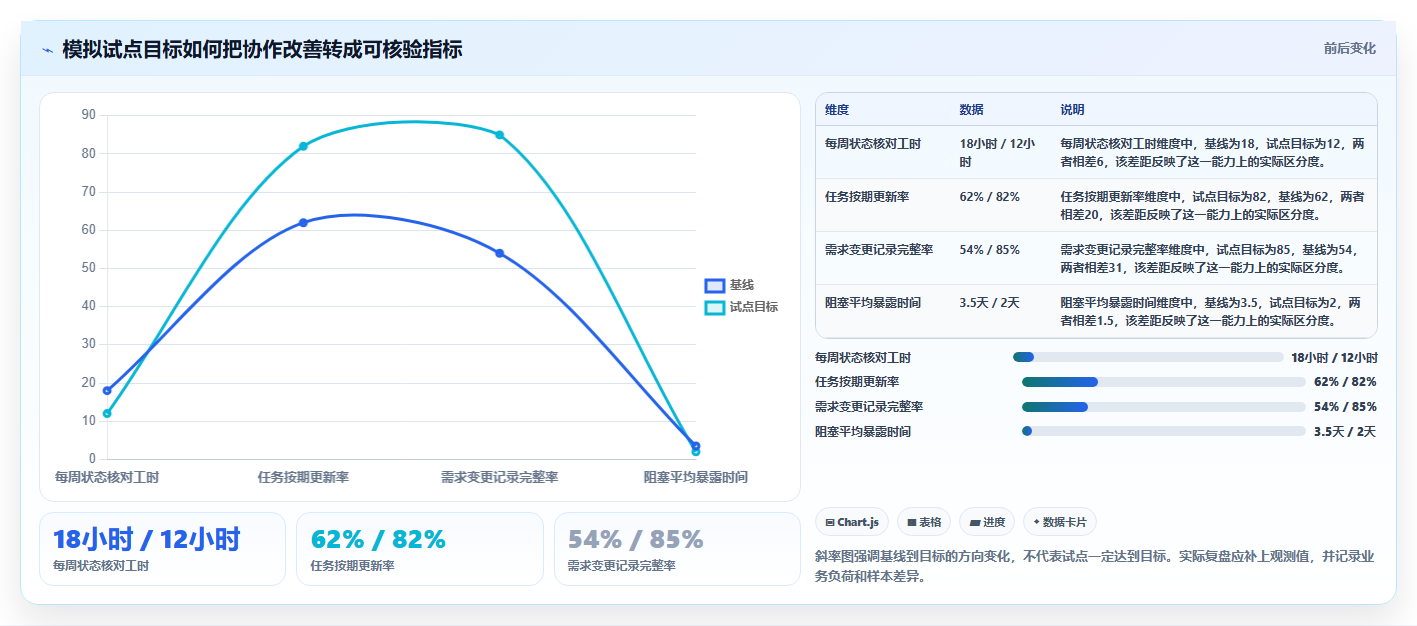
Task: Select the 数据卡片 chip
Action: point(1059,522)
